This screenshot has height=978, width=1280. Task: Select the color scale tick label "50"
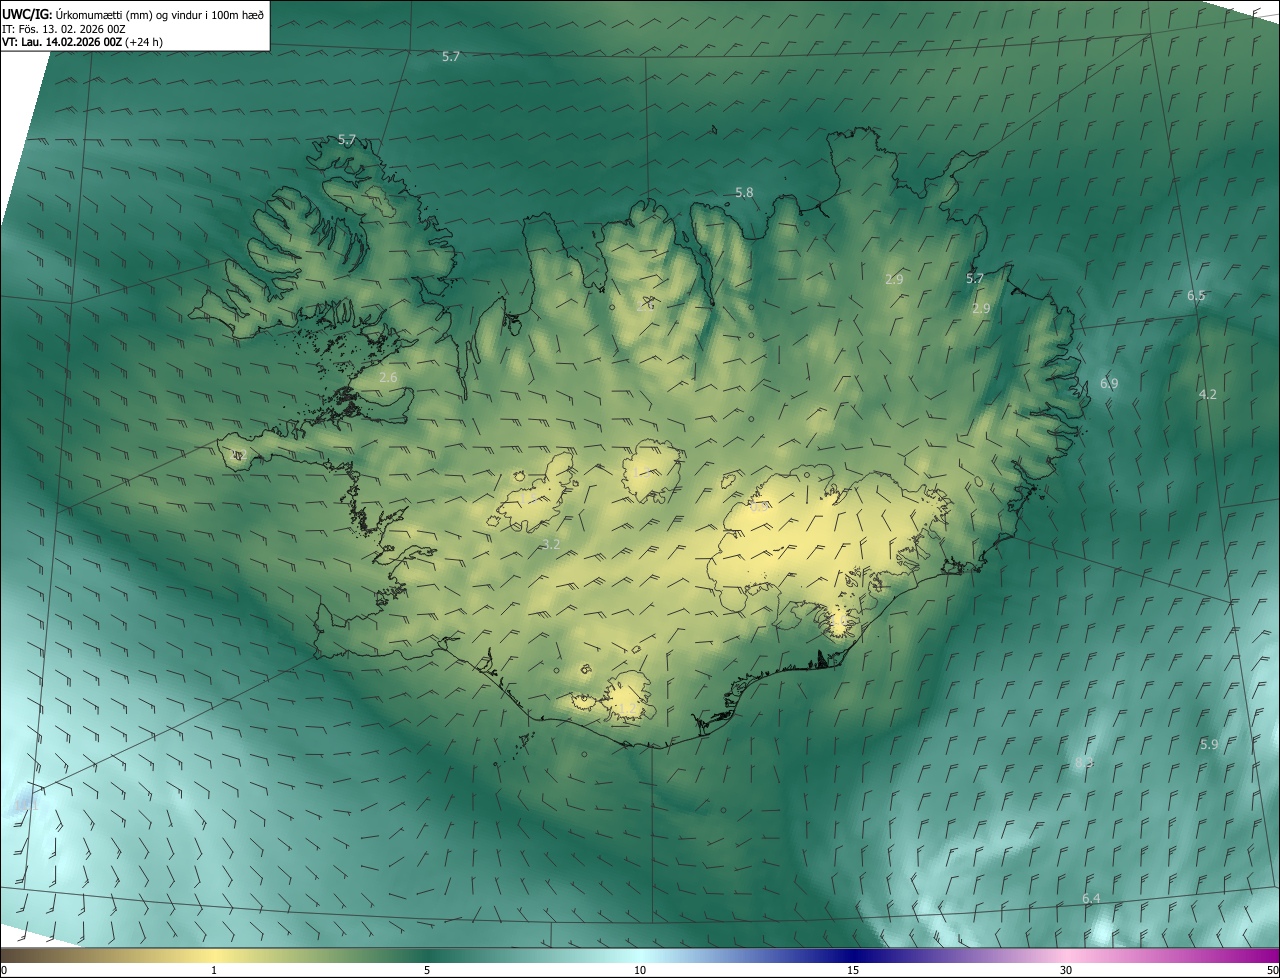(x=1271, y=970)
